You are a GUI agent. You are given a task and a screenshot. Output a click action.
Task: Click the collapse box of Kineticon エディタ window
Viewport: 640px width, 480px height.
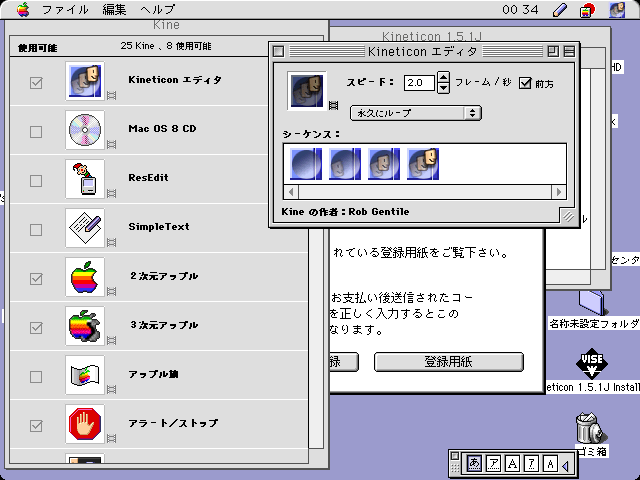coord(569,51)
